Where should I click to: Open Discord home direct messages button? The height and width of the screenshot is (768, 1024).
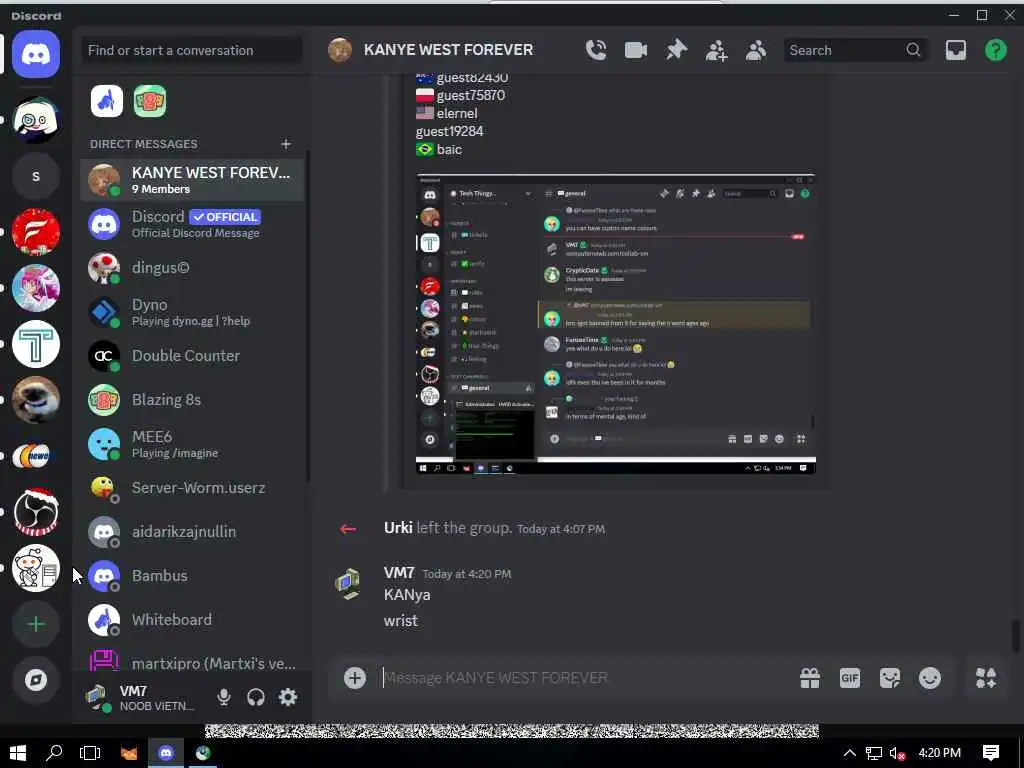click(36, 54)
